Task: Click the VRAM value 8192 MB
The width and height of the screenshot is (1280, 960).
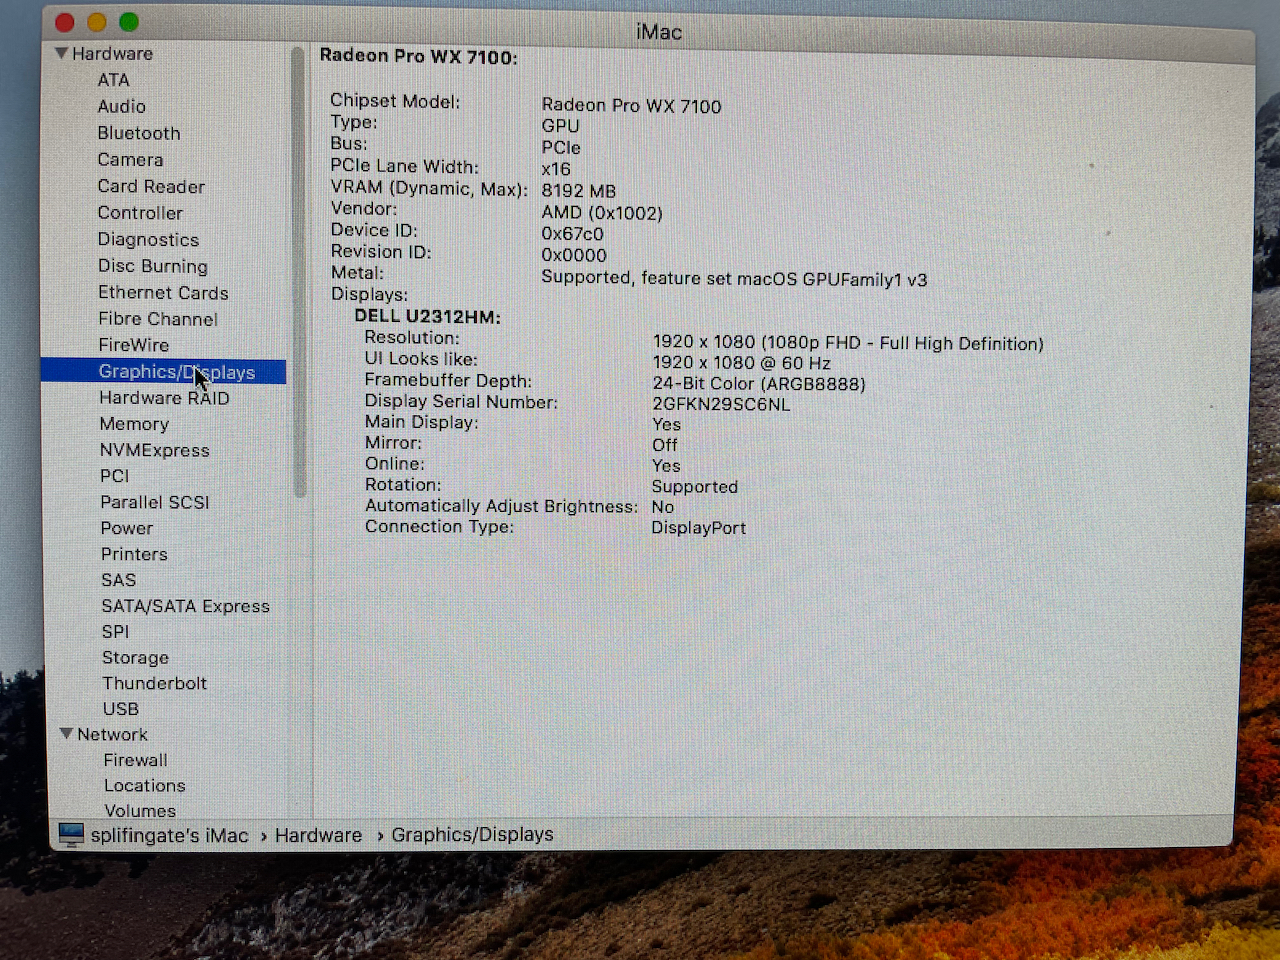Action: click(579, 191)
